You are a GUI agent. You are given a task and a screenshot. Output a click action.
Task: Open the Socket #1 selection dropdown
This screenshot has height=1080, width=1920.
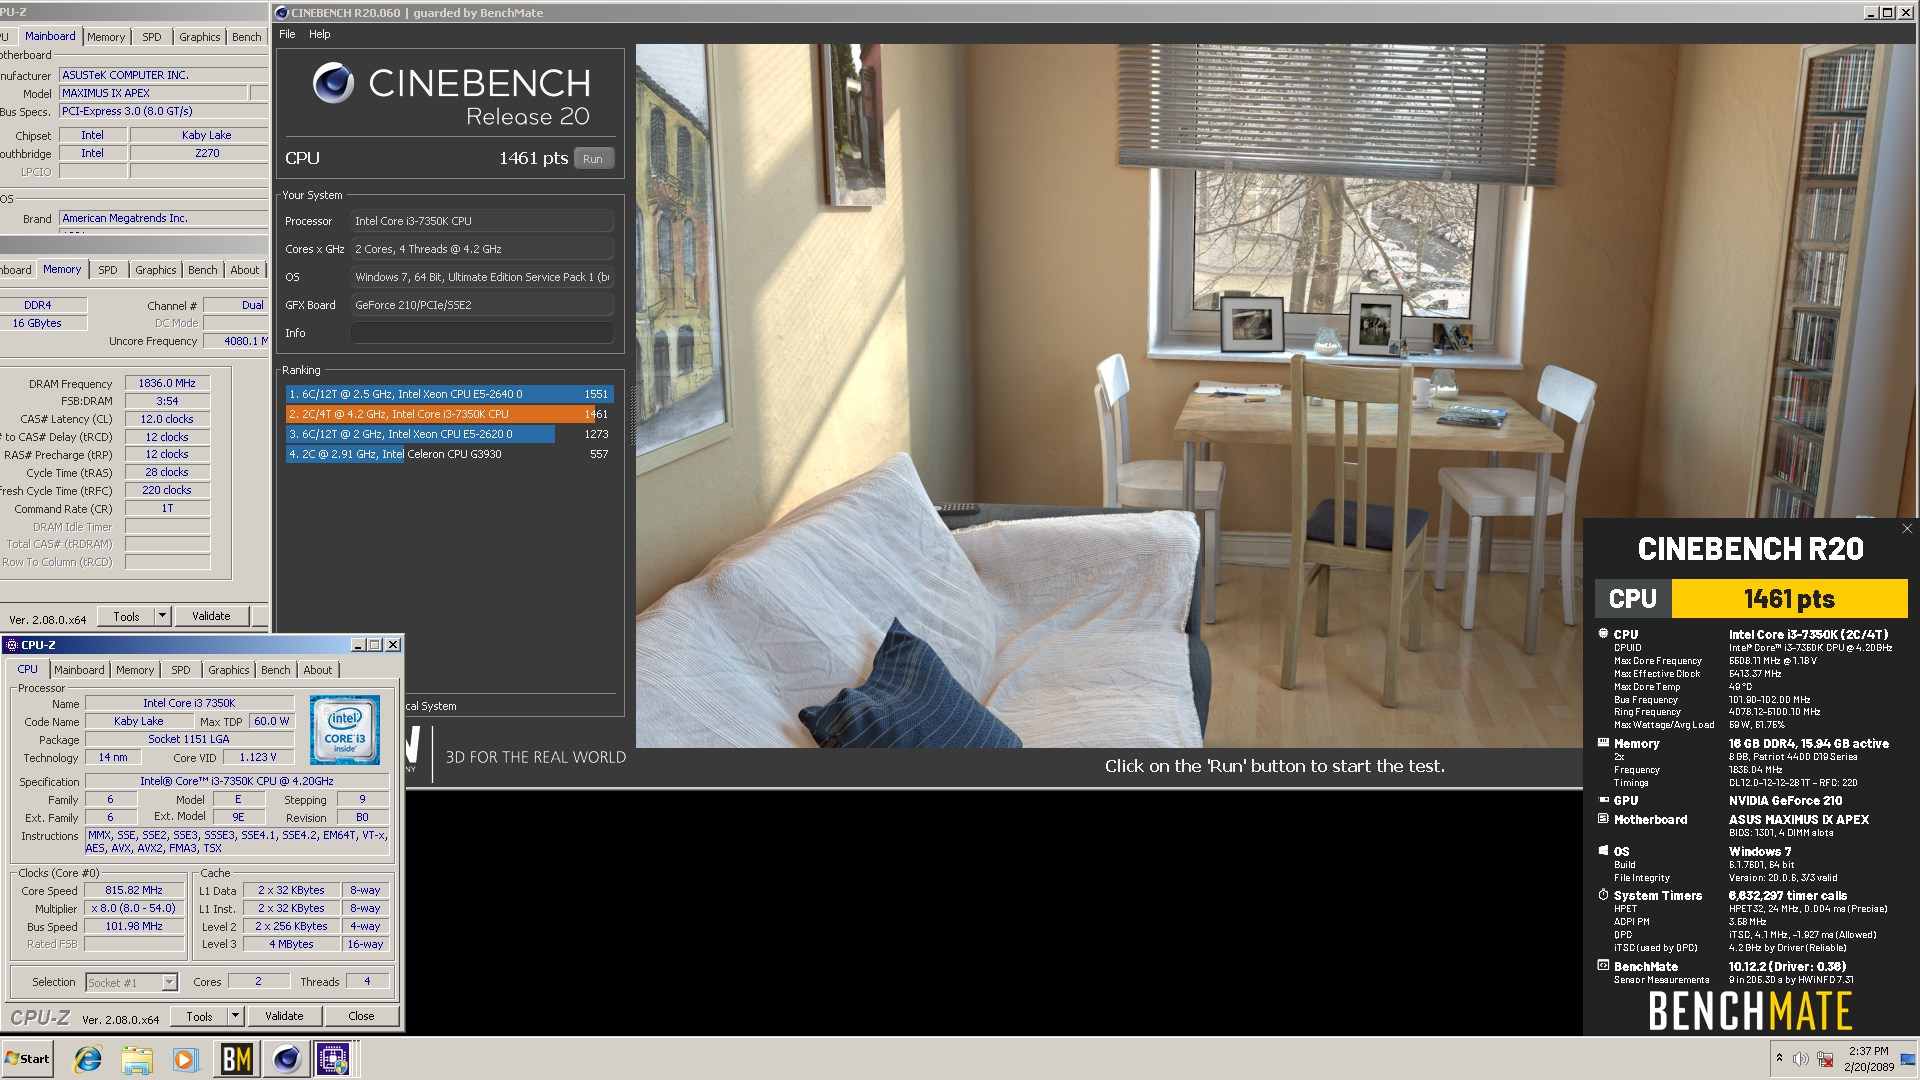[x=131, y=982]
